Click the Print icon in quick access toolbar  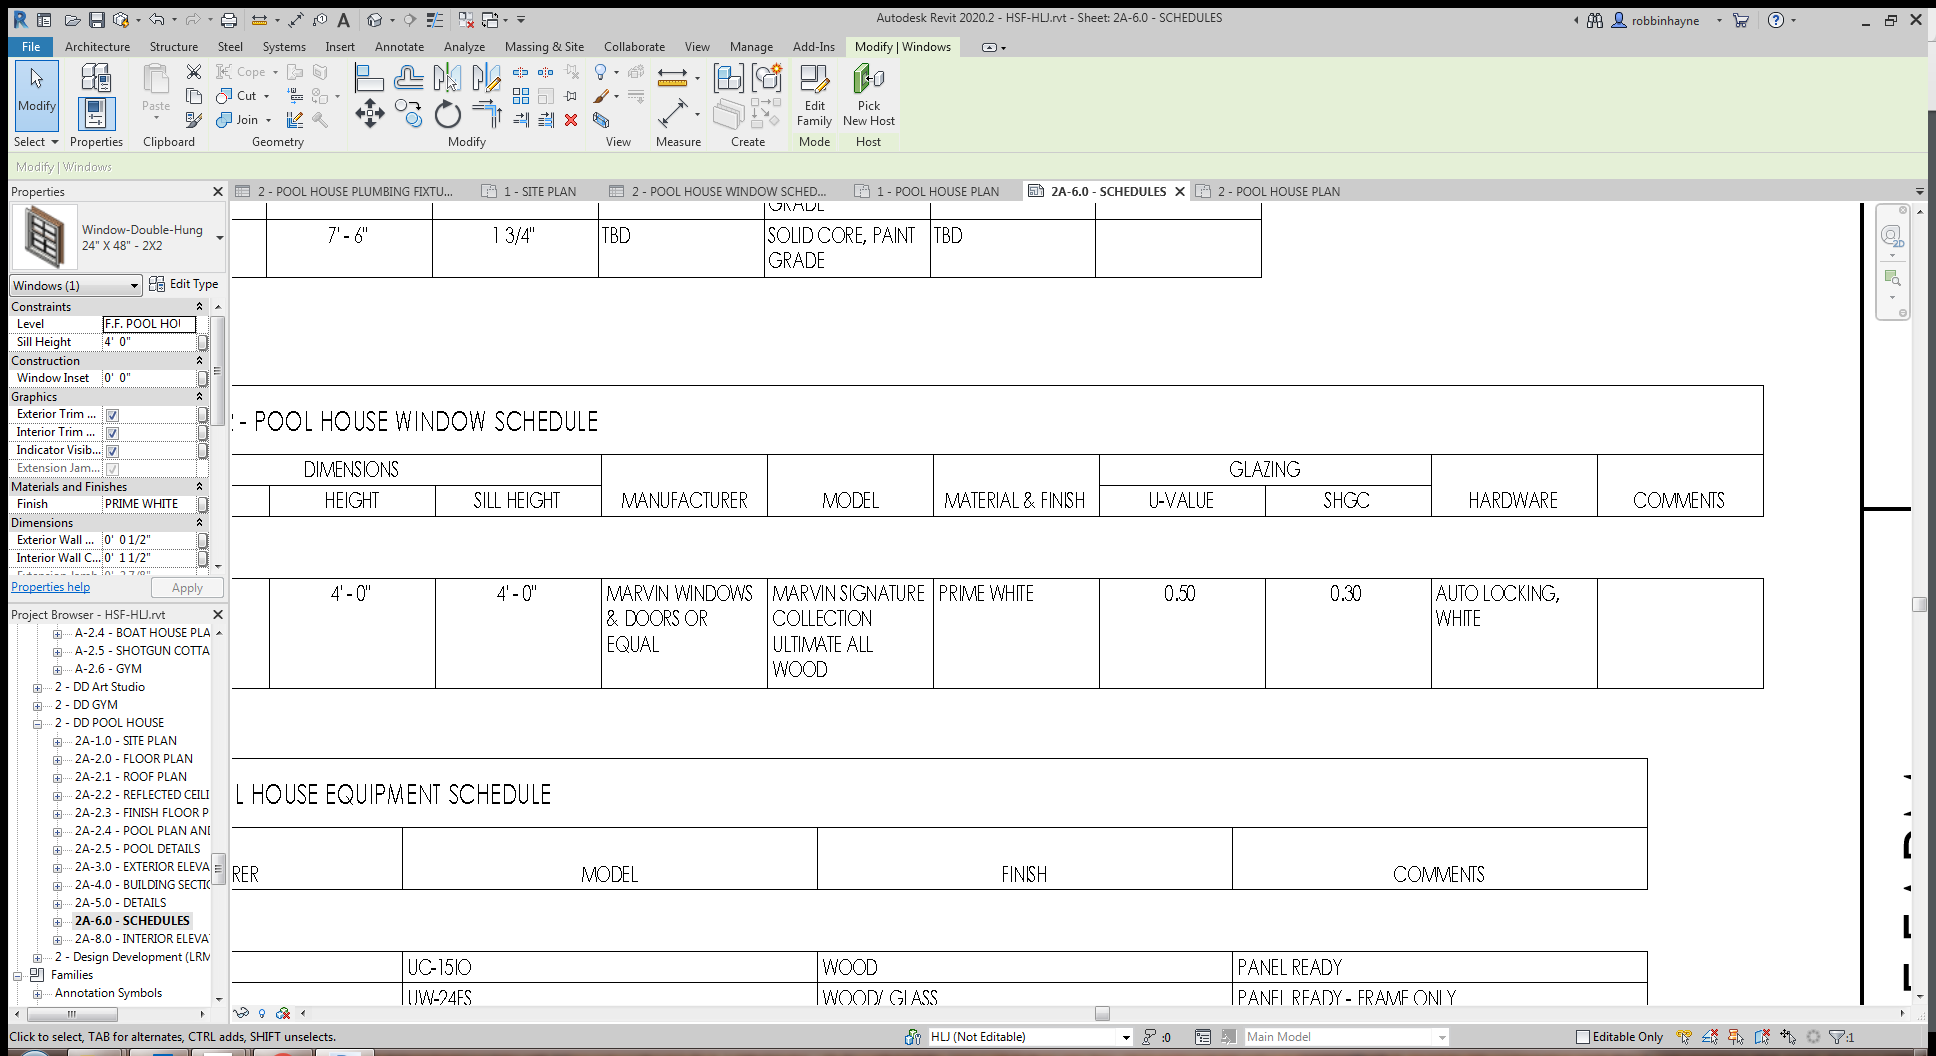[x=229, y=19]
